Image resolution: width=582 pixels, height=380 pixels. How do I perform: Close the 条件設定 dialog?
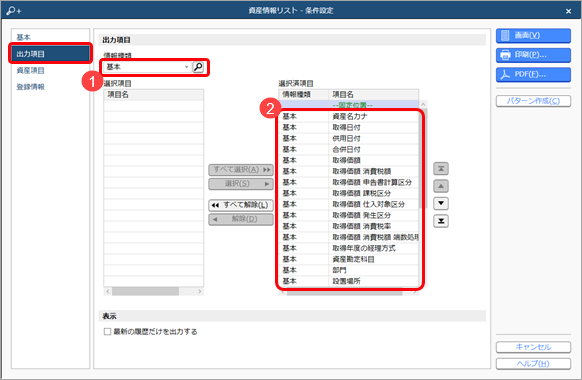click(x=568, y=11)
